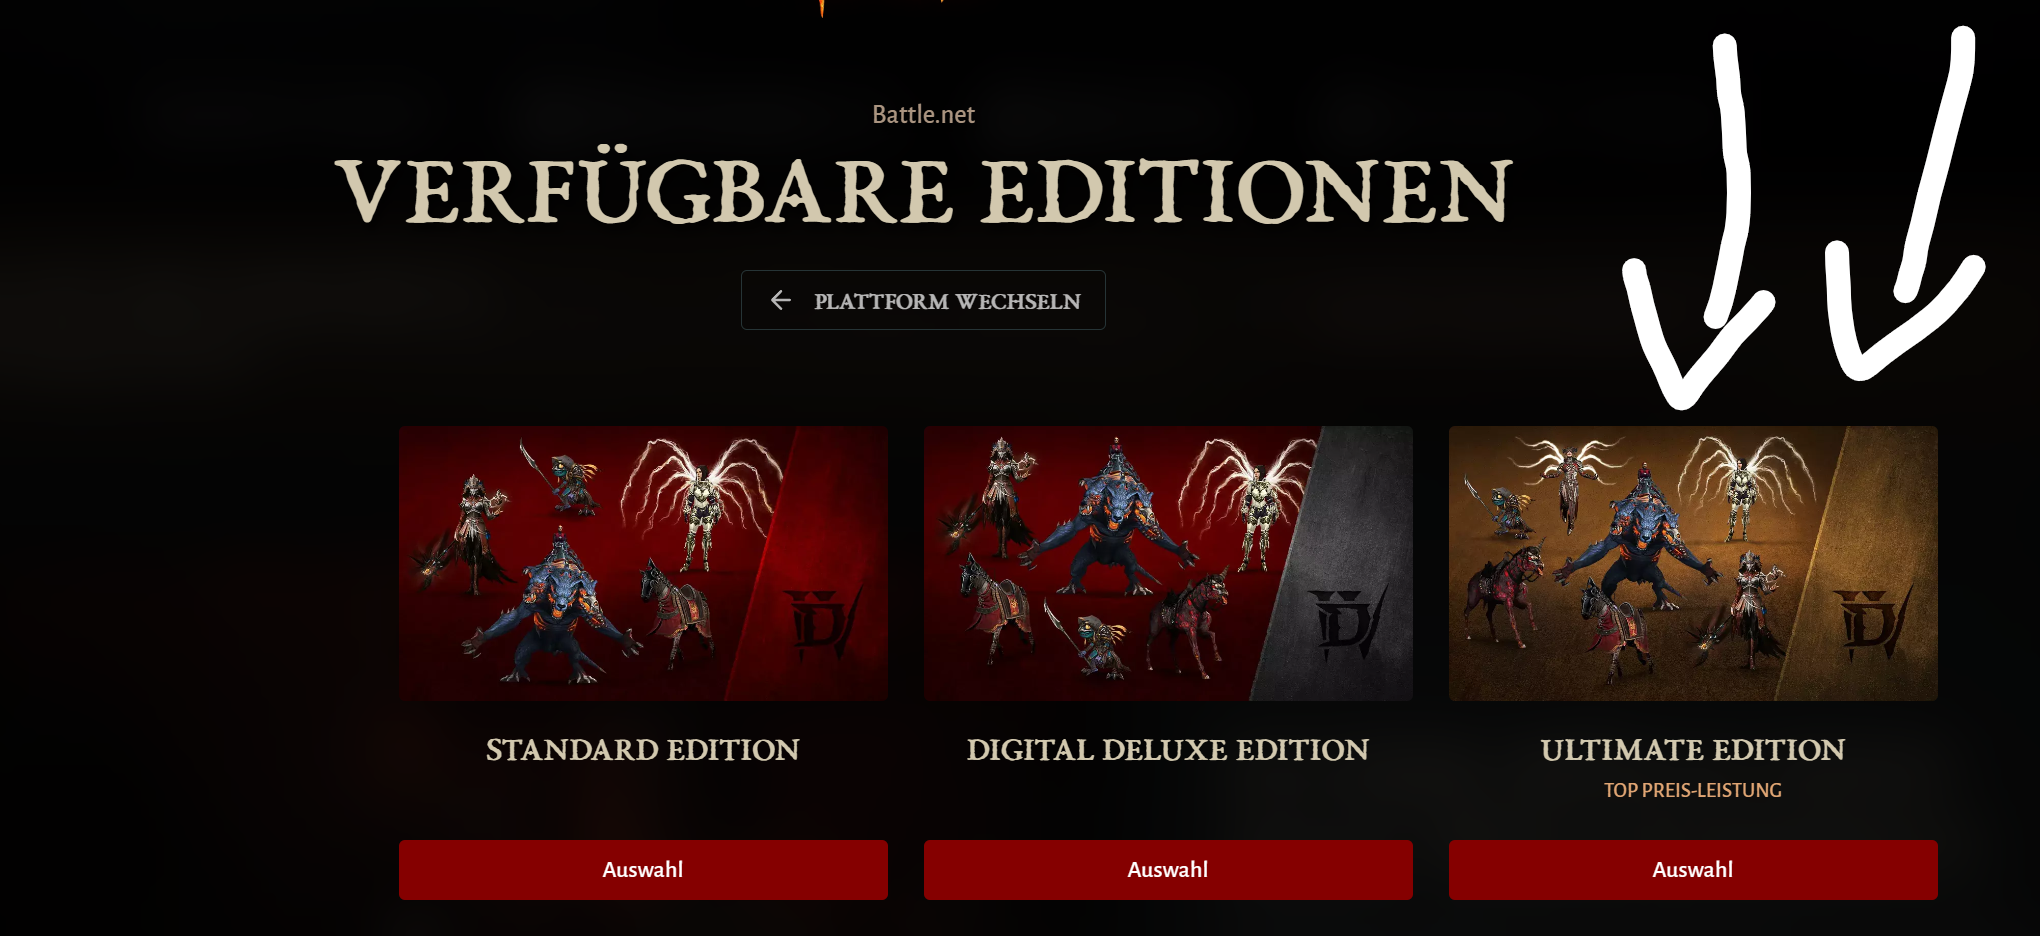This screenshot has height=936, width=2040.
Task: Click the Diablo IV logo on Deluxe artwork
Action: point(1347,623)
